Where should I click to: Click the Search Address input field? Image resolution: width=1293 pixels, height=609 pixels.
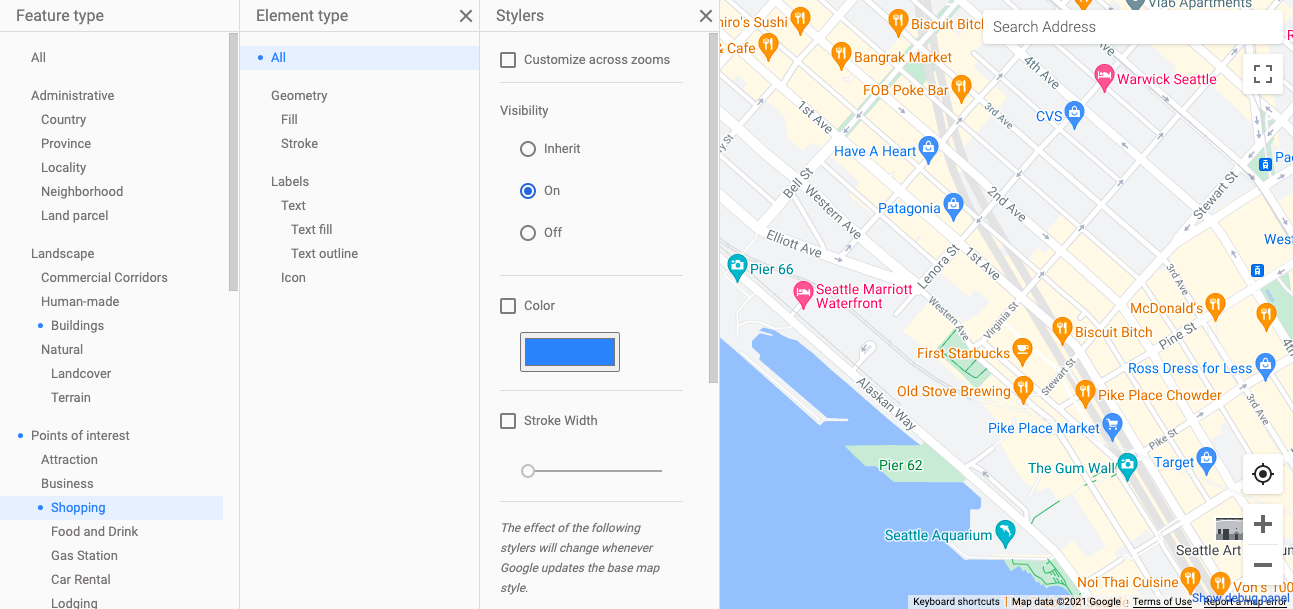pyautogui.click(x=1133, y=27)
